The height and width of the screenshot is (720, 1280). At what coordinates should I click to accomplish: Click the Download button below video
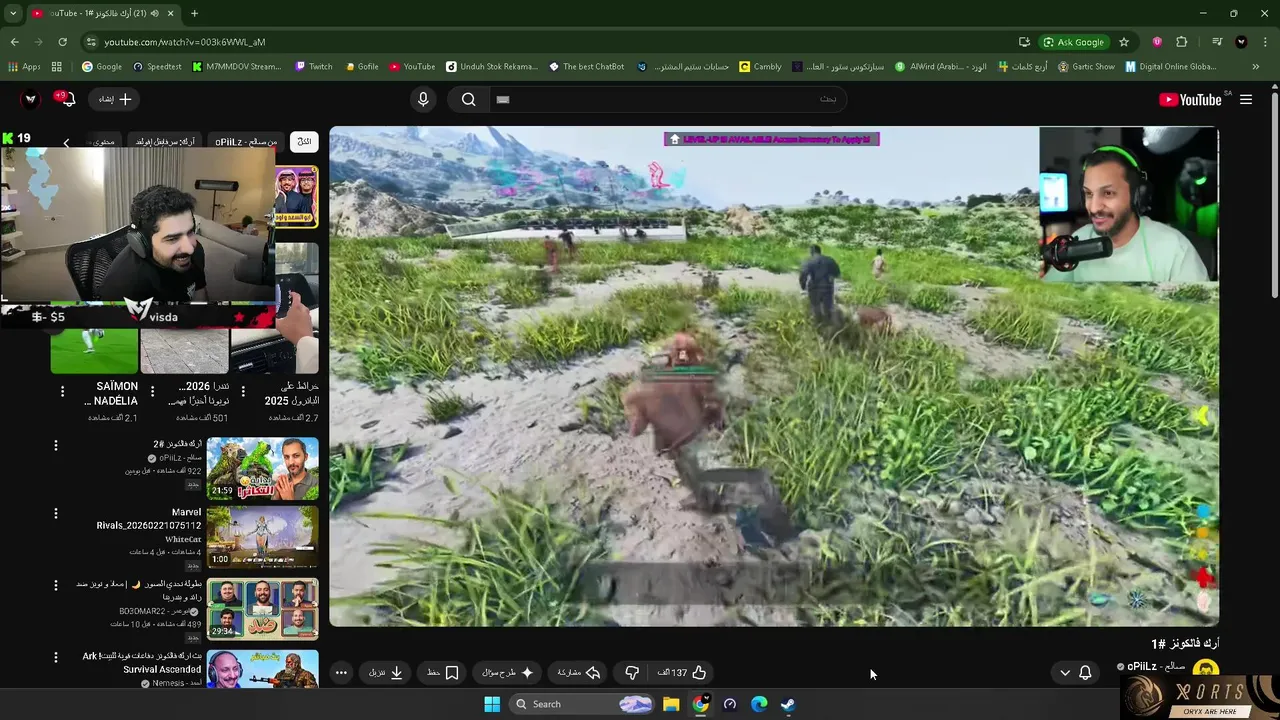[386, 673]
